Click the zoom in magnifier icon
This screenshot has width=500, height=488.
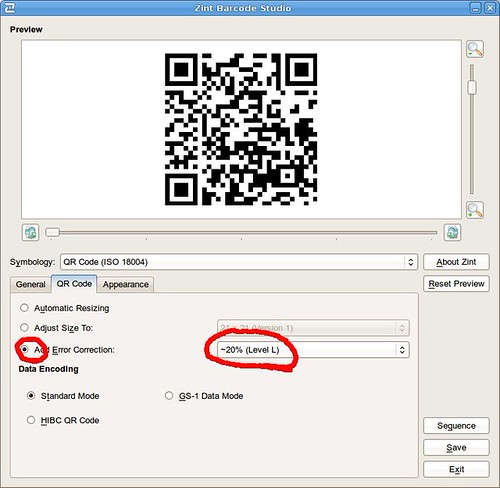point(475,210)
